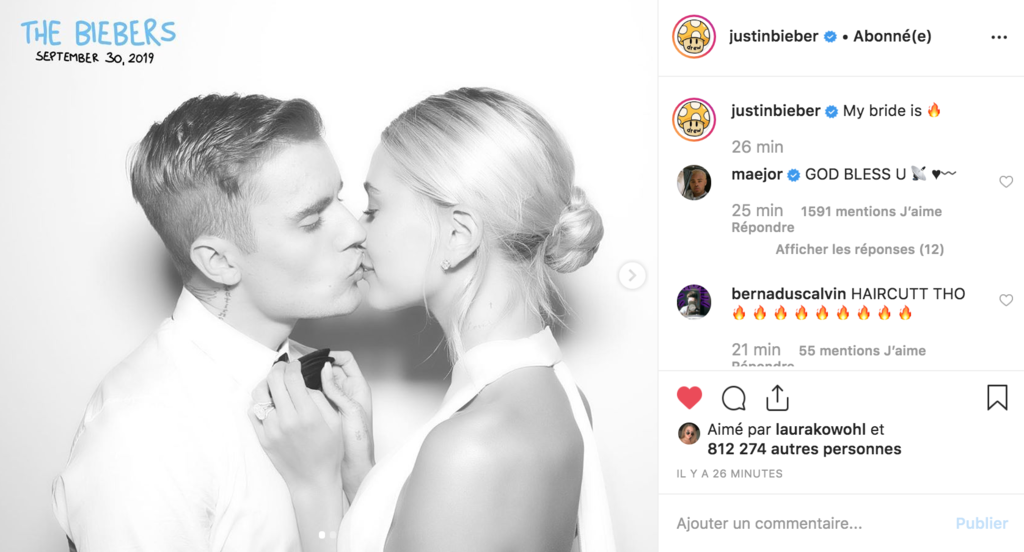This screenshot has width=1024, height=552.
Task: Select the second carousel dot indicator
Action: [333, 535]
